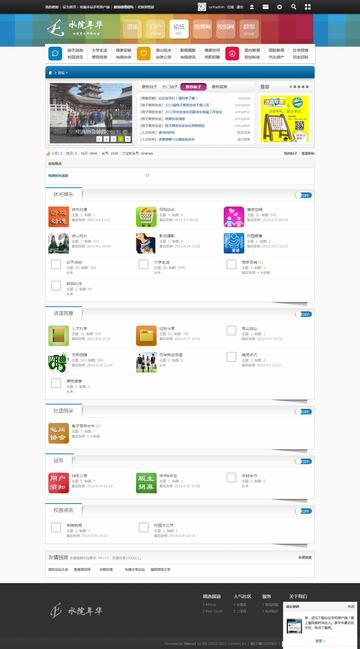Image resolution: width=360 pixels, height=649 pixels.
Task: Click the yellow advertisement banner image
Action: (x=285, y=119)
